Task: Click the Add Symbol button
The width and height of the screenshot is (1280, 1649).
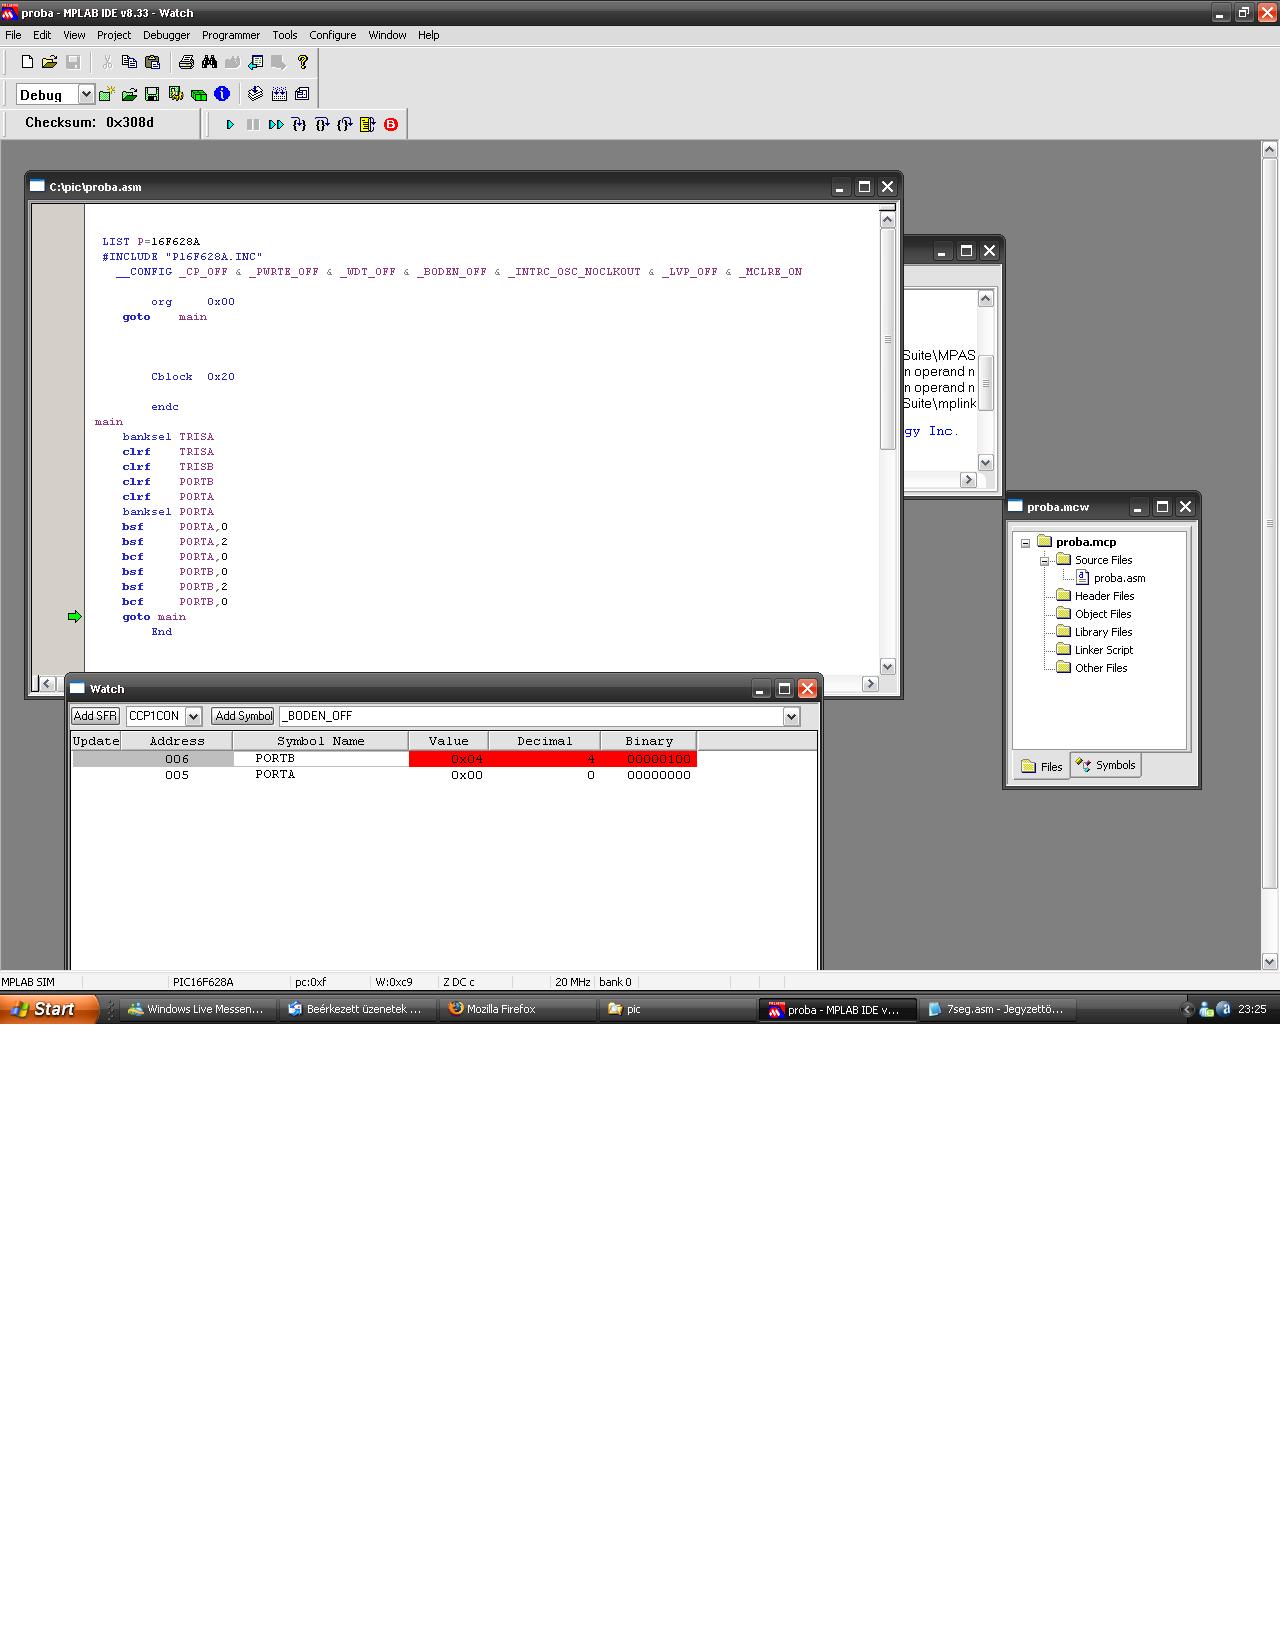Action: [243, 716]
